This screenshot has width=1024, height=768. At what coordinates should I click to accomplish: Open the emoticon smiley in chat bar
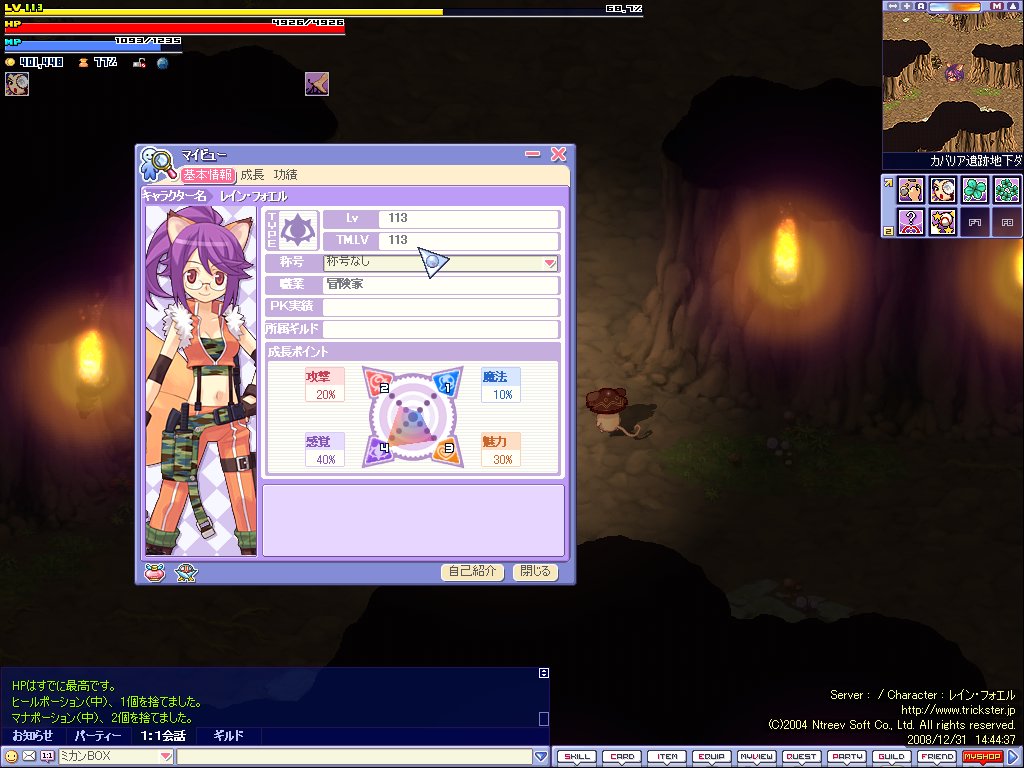tap(10, 756)
